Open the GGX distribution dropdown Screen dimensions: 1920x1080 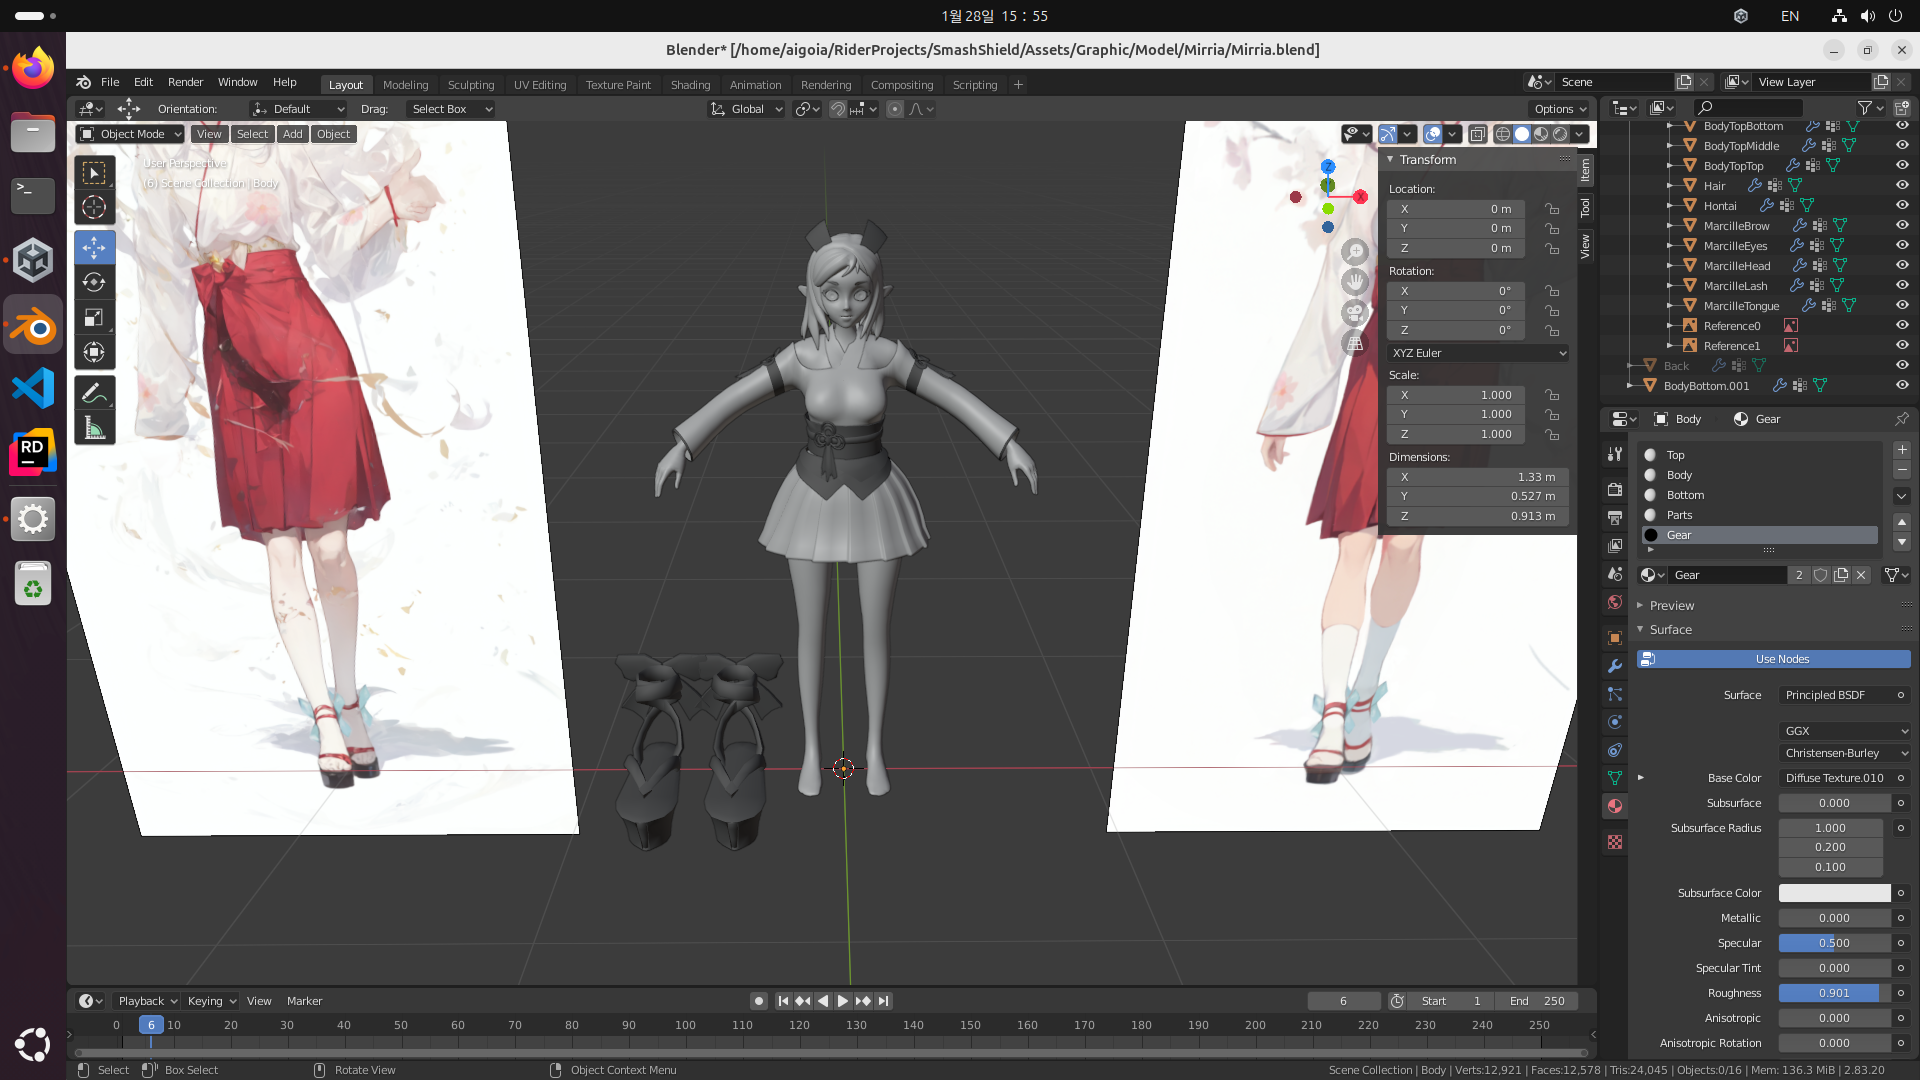click(x=1844, y=731)
